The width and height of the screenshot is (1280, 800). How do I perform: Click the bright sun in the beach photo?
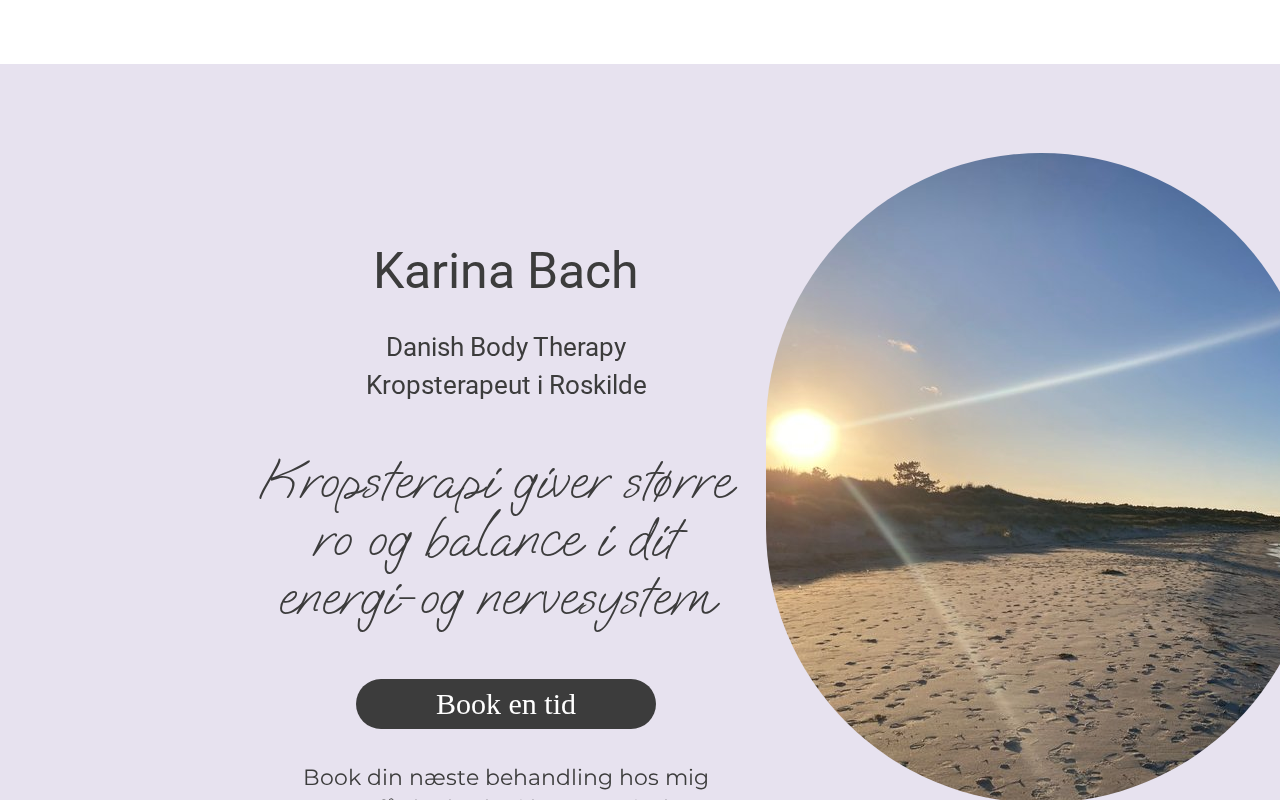point(803,436)
